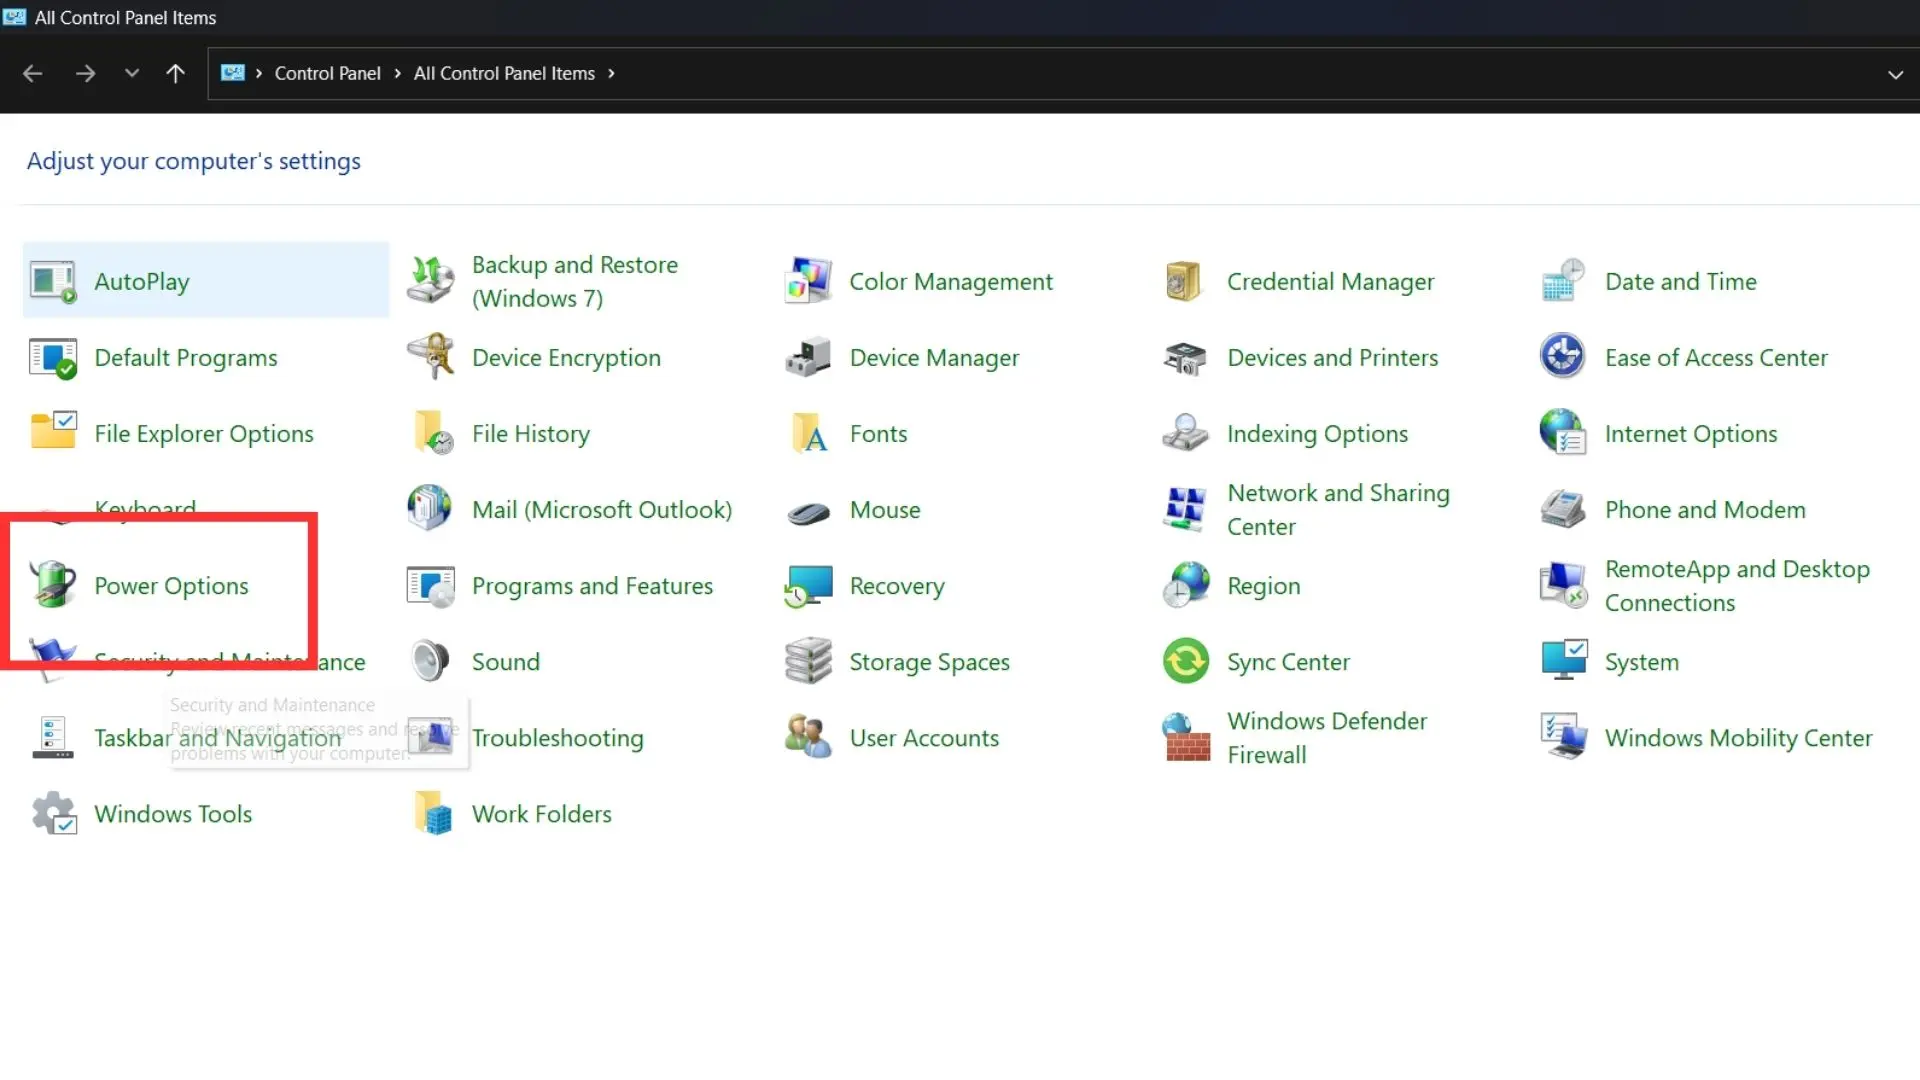Screen dimensions: 1920x1080
Task: Open the Windows Defender Firewall icon
Action: tap(1186, 738)
